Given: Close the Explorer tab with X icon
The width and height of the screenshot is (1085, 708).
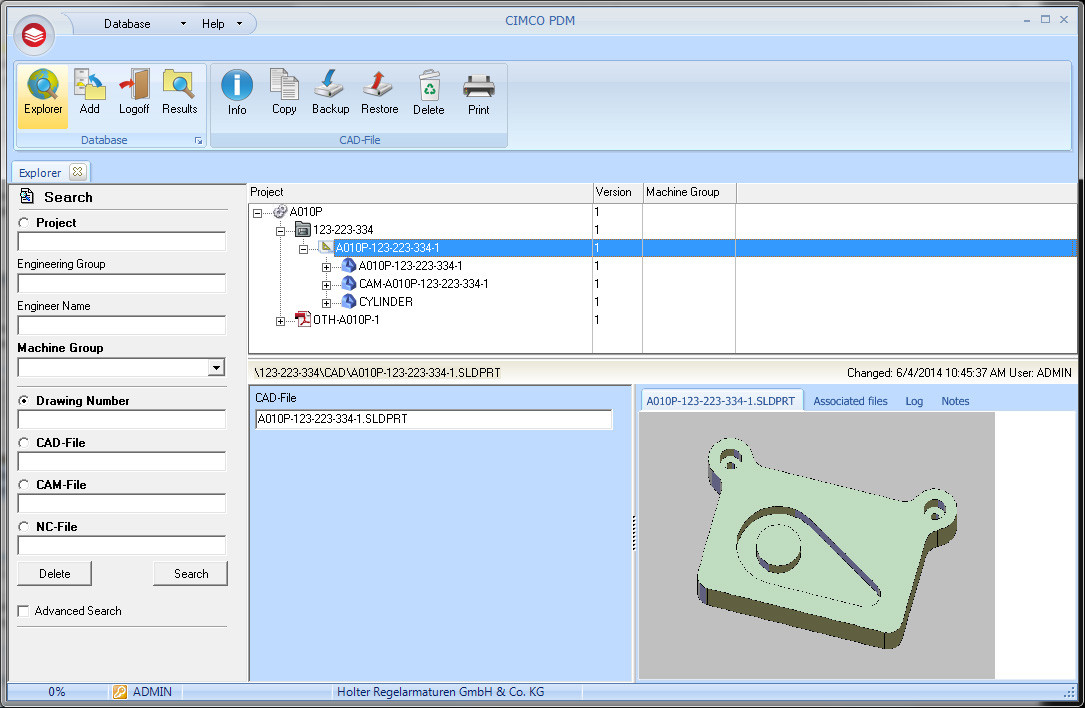Looking at the screenshot, I should [x=78, y=172].
